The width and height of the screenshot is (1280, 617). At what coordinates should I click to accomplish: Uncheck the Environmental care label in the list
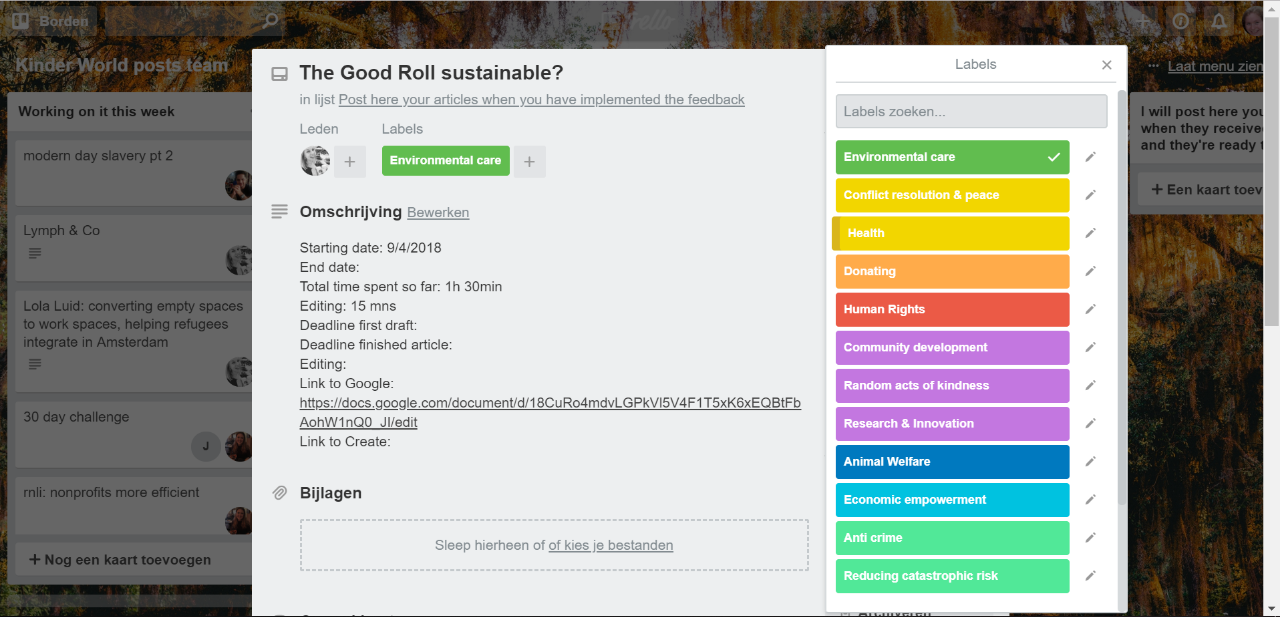(x=953, y=157)
